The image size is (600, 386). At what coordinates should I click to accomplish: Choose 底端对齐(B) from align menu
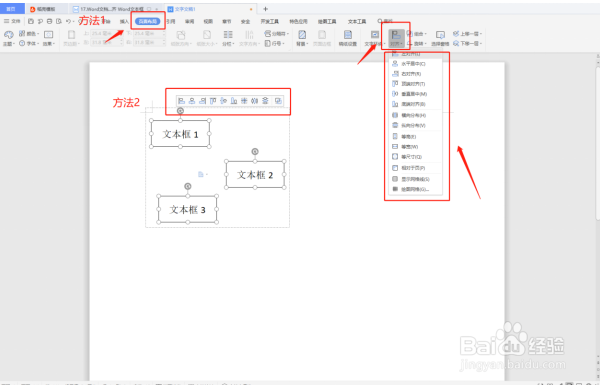point(416,104)
